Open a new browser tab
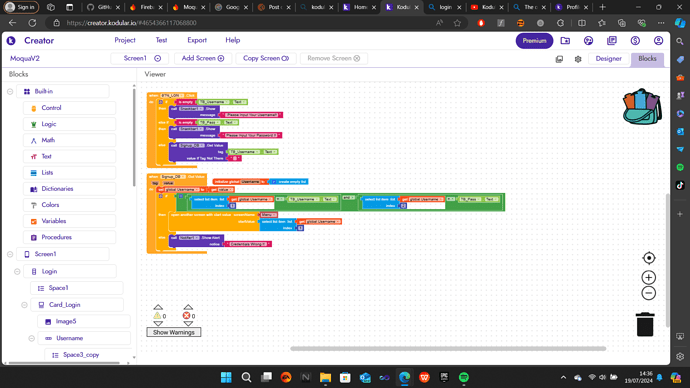 coord(602,7)
